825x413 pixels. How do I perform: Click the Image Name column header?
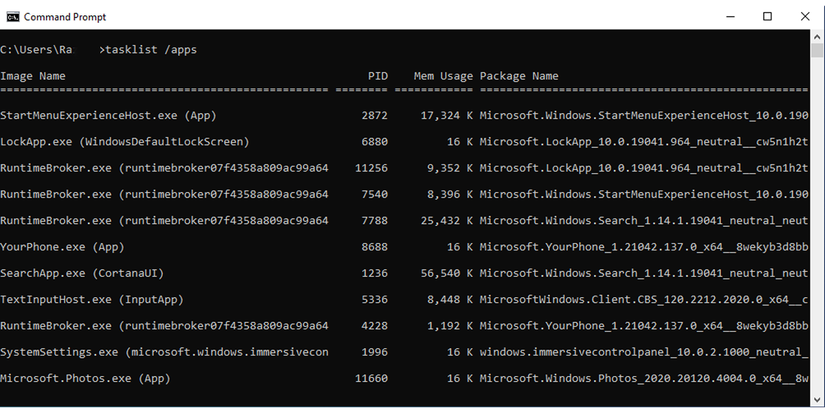[x=33, y=76]
